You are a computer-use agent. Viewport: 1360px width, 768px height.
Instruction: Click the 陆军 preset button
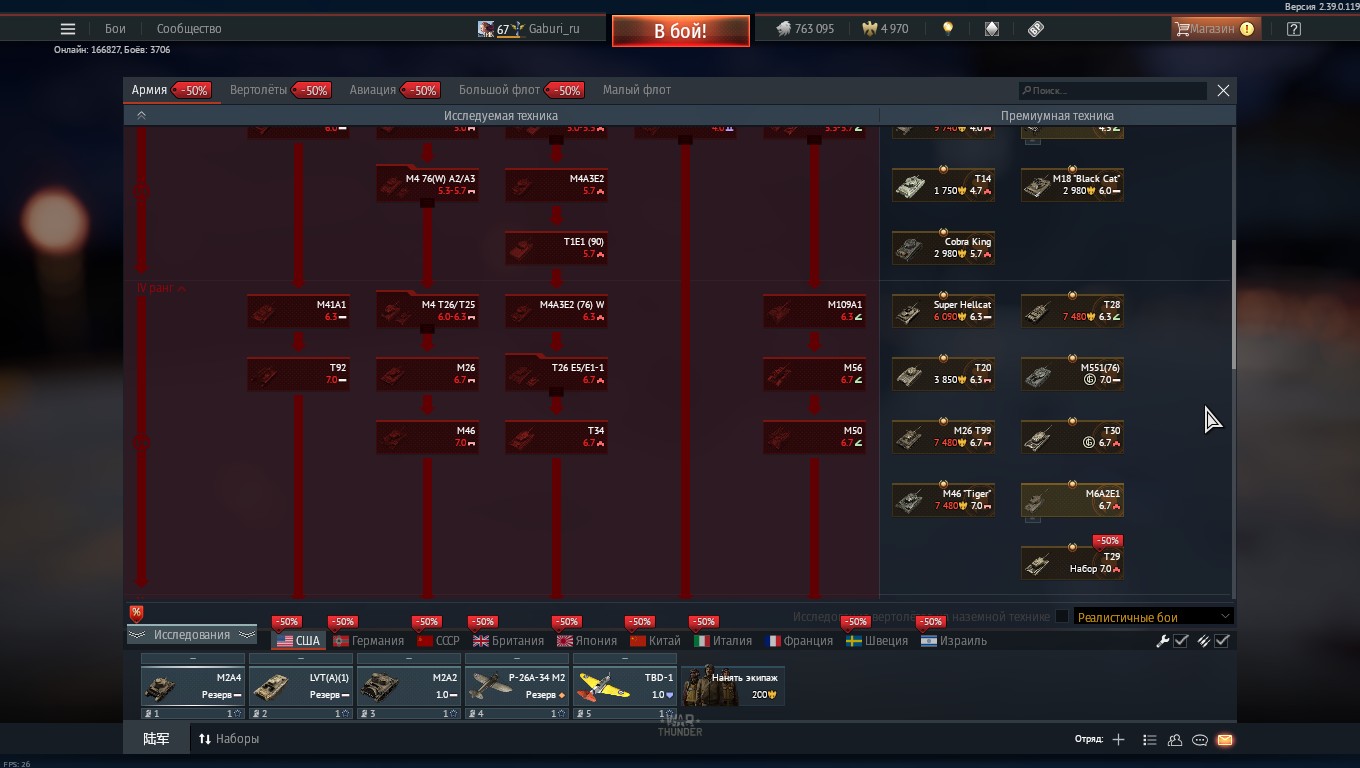pyautogui.click(x=156, y=739)
